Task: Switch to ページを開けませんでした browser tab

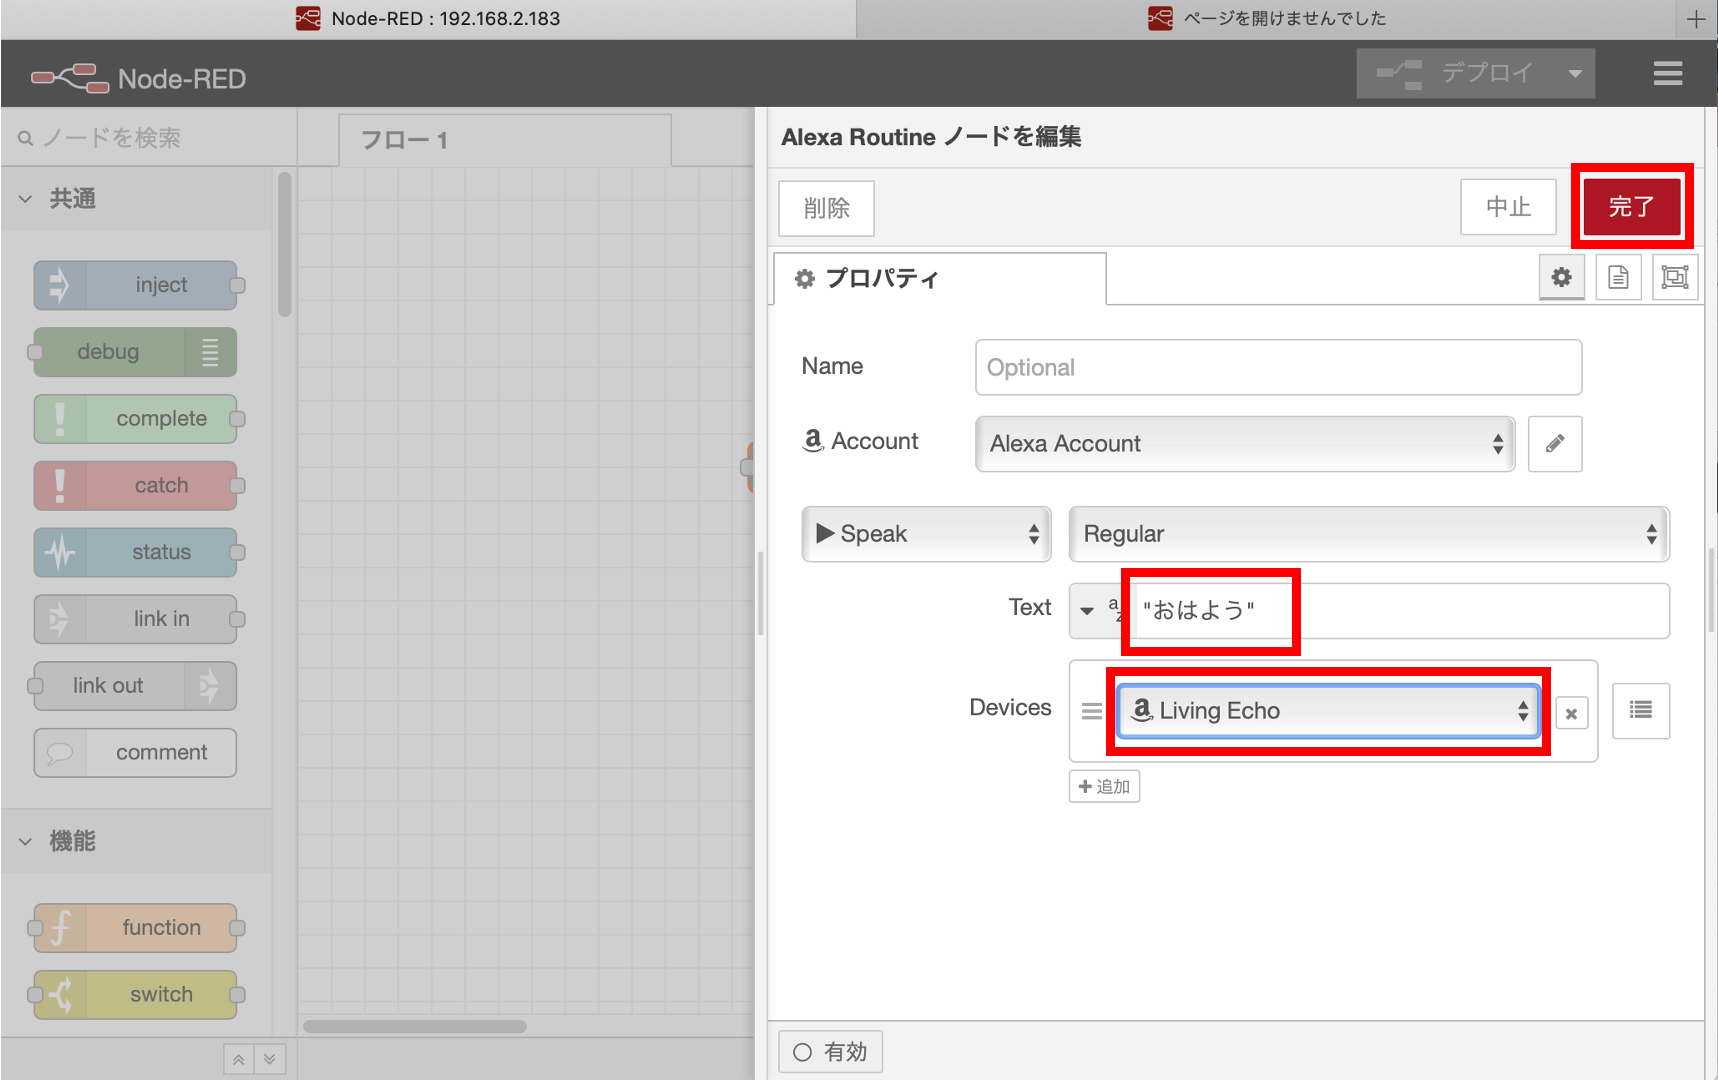Action: pos(1266,19)
